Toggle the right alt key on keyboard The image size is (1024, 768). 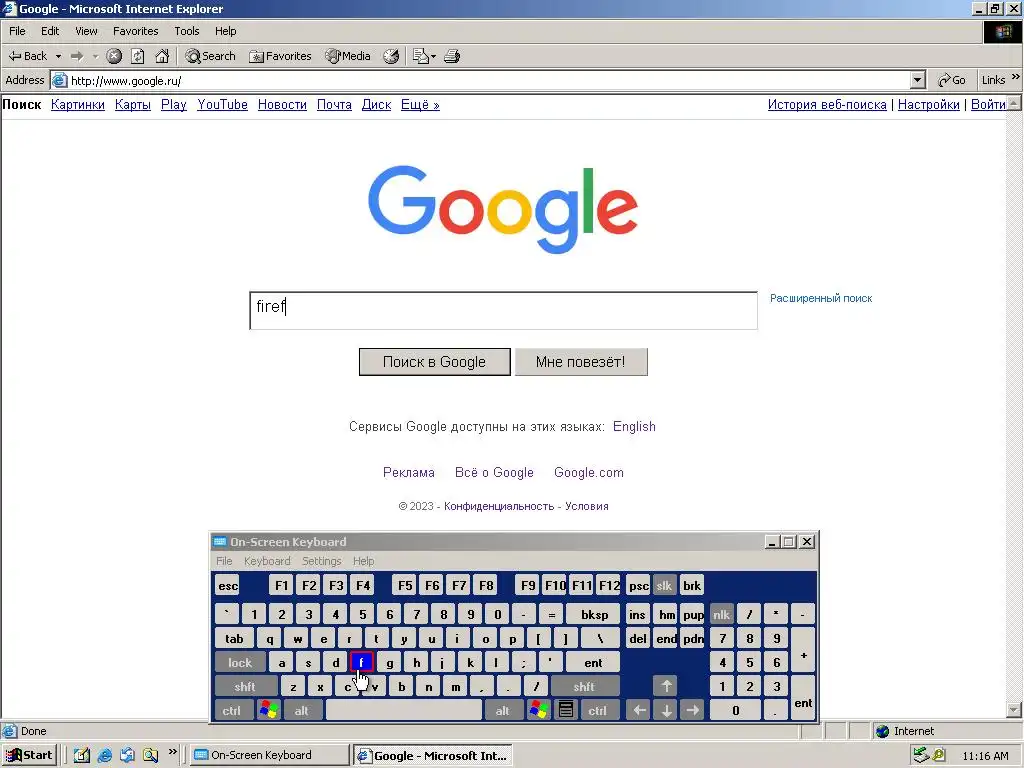click(502, 711)
